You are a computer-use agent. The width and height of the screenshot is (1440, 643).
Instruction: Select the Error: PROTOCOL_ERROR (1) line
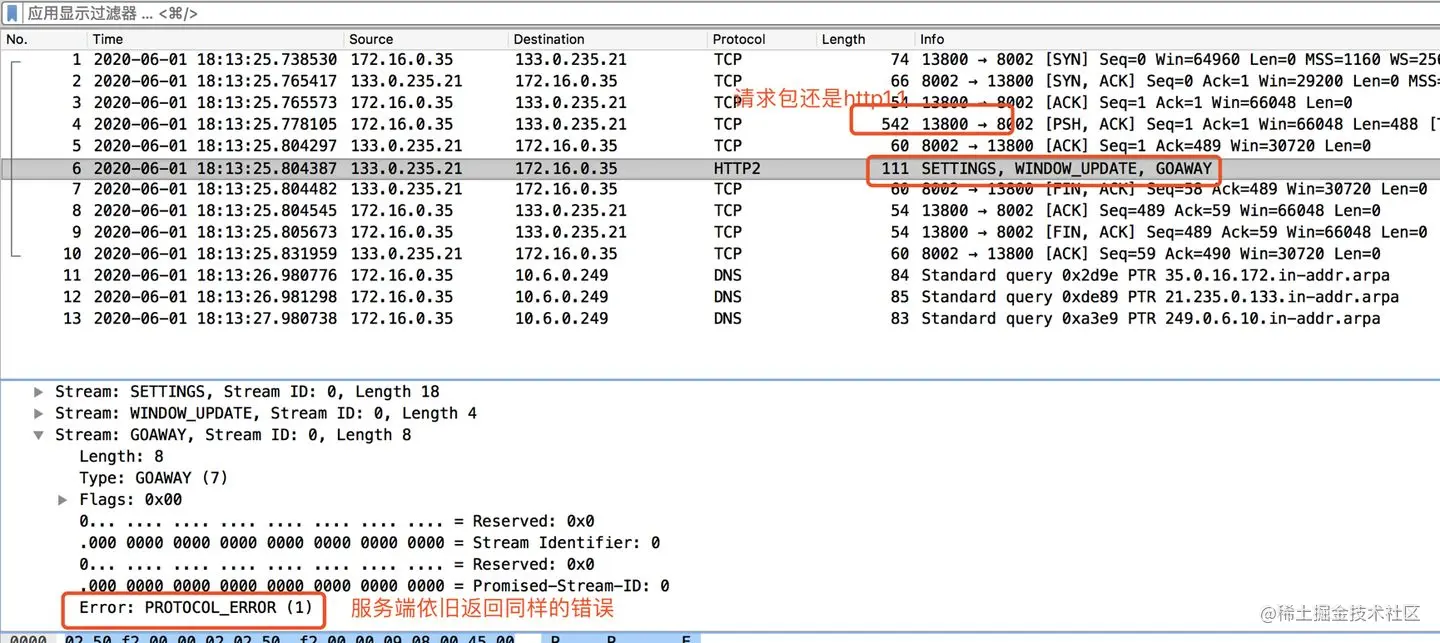tap(195, 608)
